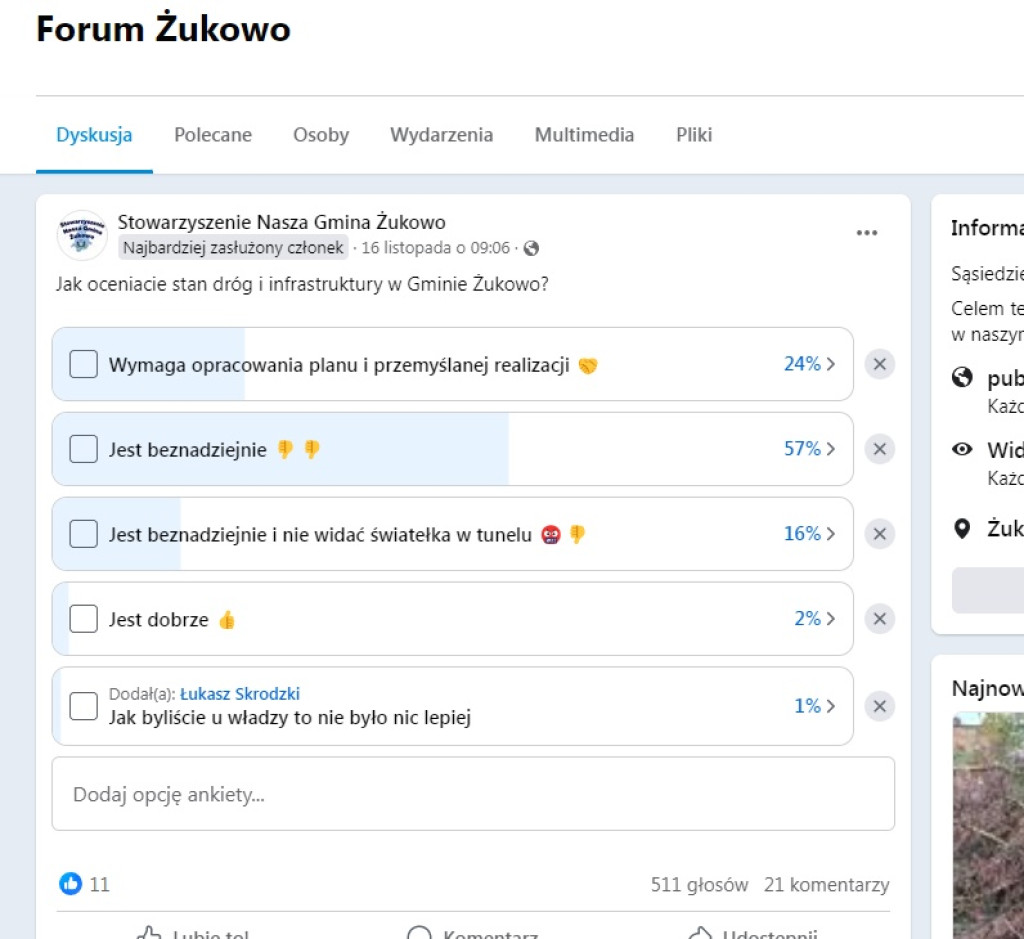Open the Polecane tab

213,135
